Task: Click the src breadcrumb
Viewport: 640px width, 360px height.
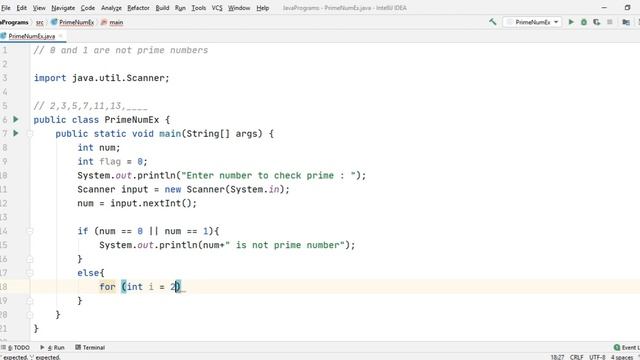Action: click(40, 22)
